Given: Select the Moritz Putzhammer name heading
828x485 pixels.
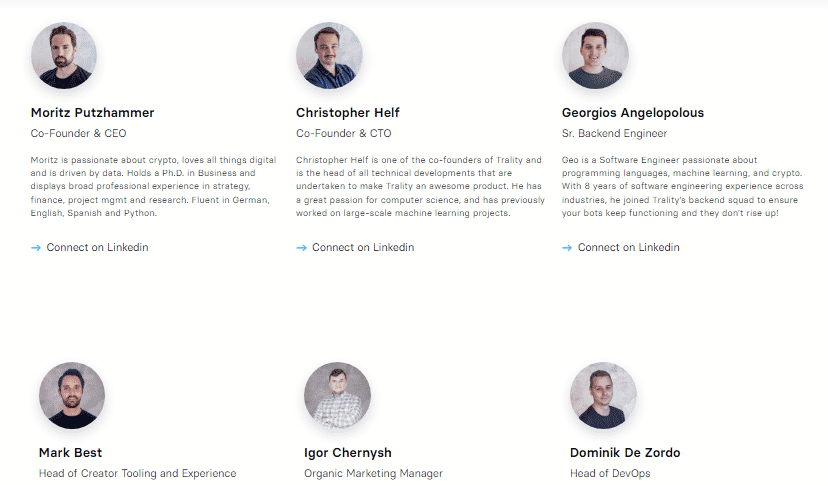Looking at the screenshot, I should (92, 113).
